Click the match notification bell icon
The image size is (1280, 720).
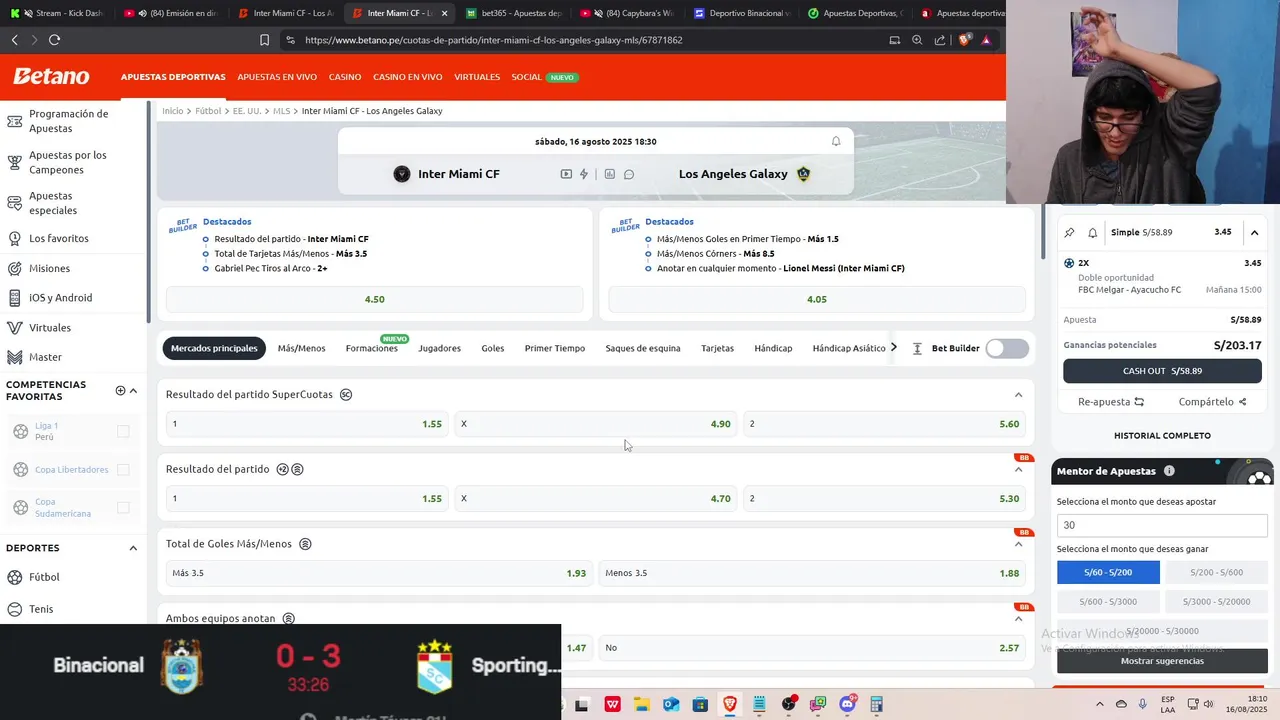(x=836, y=141)
